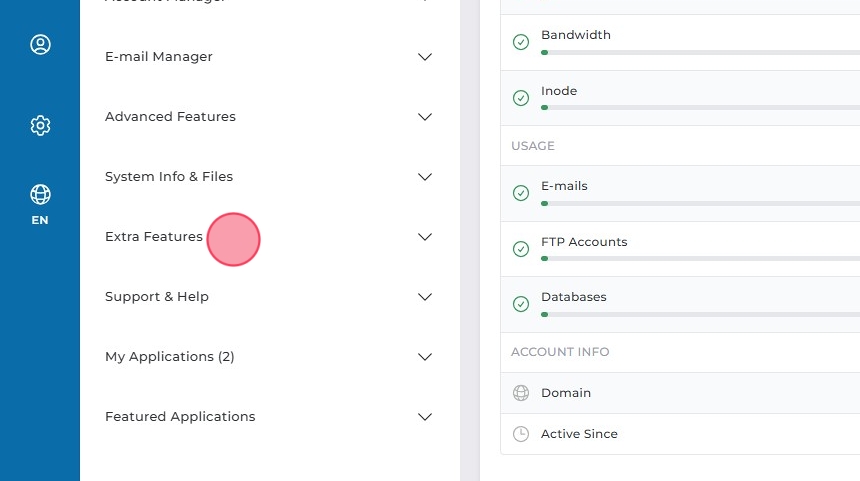
Task: Open the My Applications (2) section
Action: tap(170, 357)
